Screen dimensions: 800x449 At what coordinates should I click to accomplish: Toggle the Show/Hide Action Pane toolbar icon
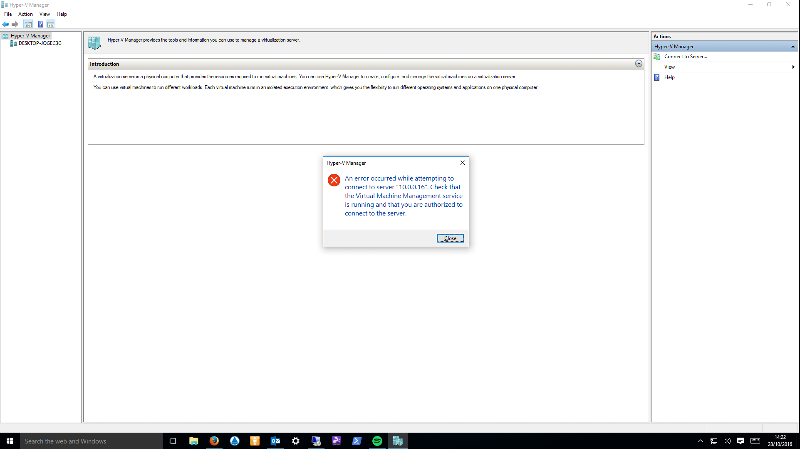pyautogui.click(x=51, y=24)
